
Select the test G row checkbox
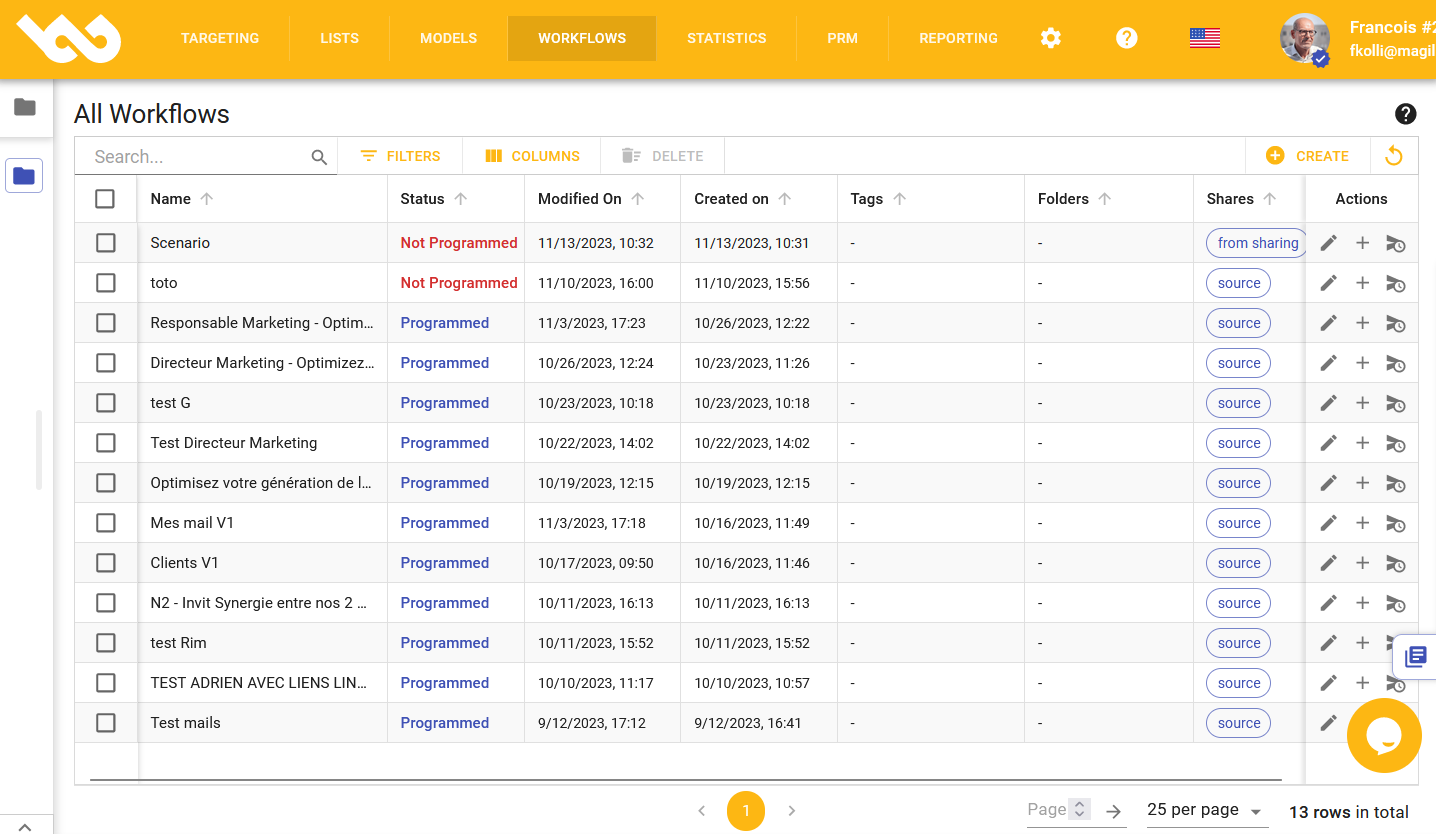105,403
